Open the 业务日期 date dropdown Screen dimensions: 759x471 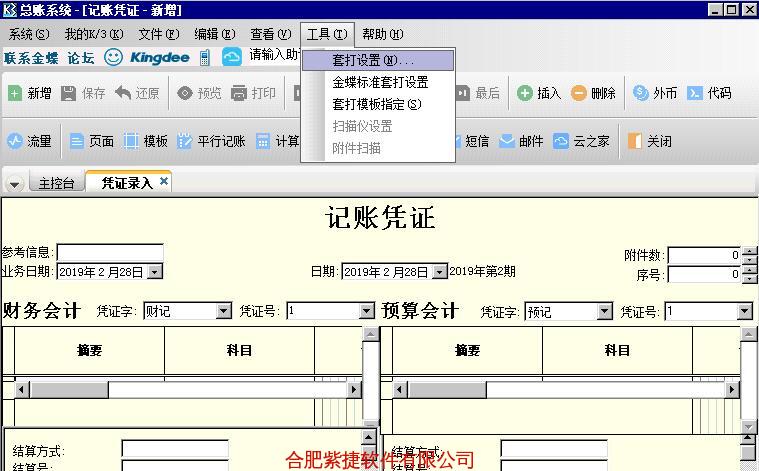pyautogui.click(x=154, y=271)
